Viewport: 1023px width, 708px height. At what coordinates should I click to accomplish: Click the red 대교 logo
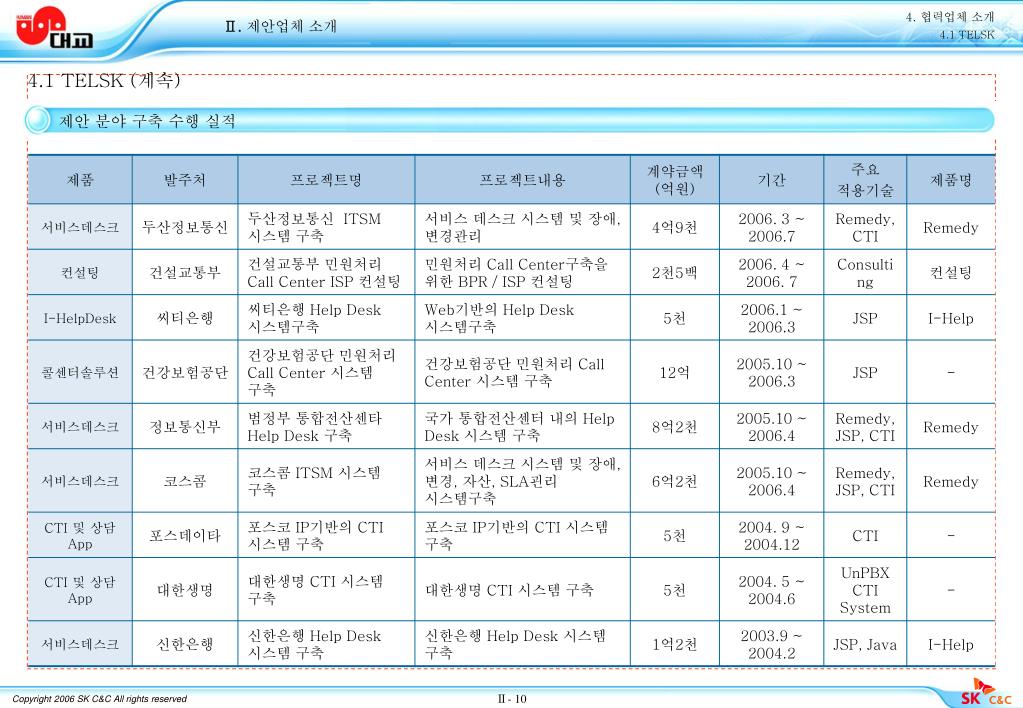pos(55,27)
